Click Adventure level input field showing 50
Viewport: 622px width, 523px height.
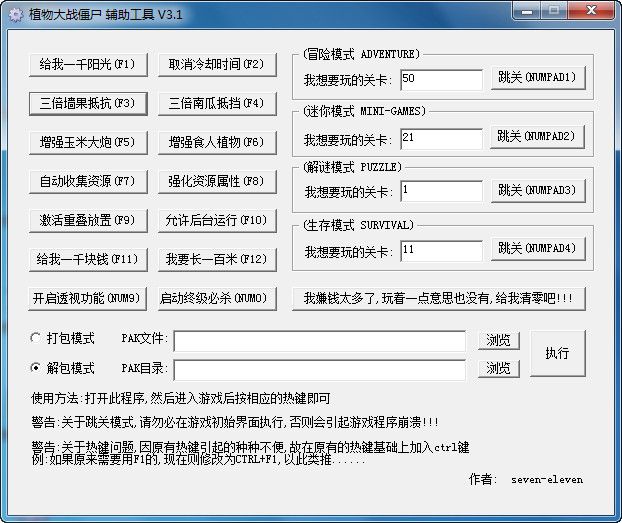(442, 80)
